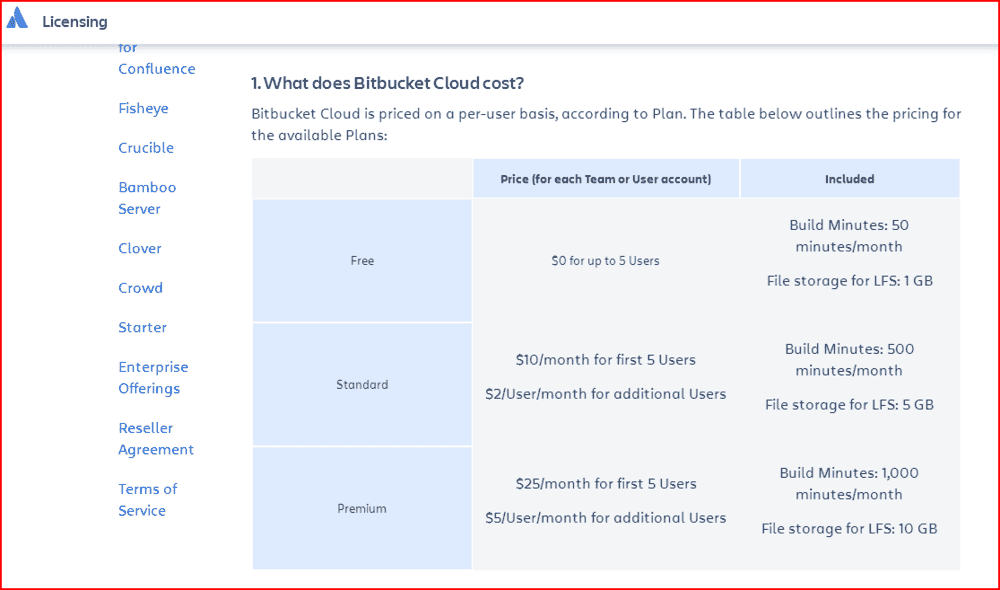Click the 'File storage for LFS: 10 GB' text

[x=849, y=529]
